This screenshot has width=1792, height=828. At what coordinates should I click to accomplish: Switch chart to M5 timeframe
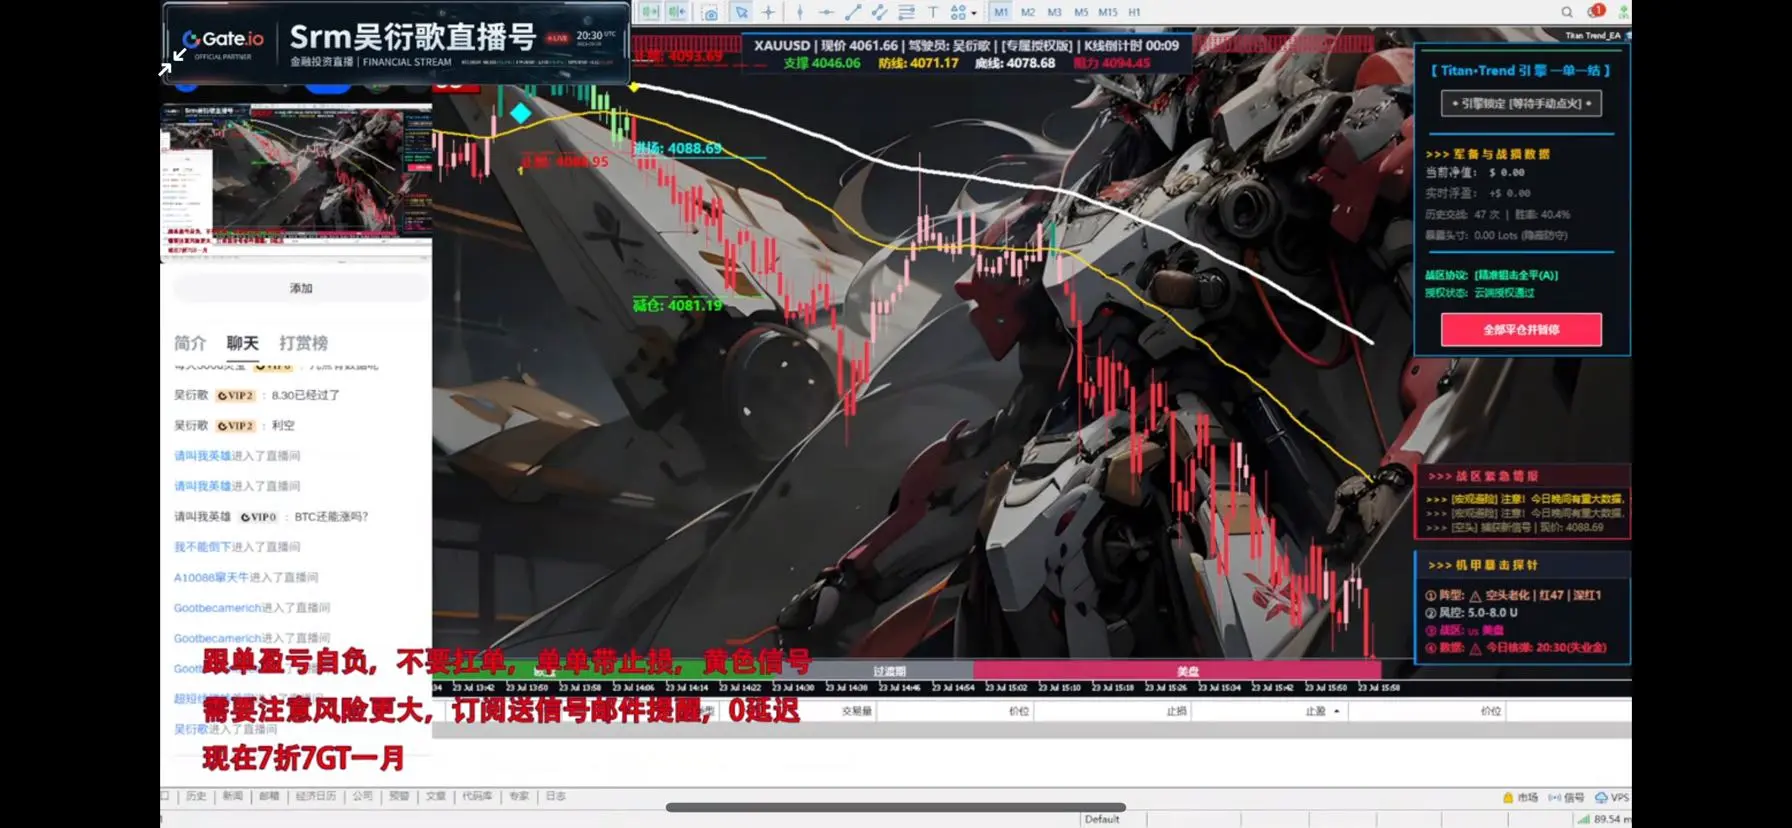(1081, 12)
